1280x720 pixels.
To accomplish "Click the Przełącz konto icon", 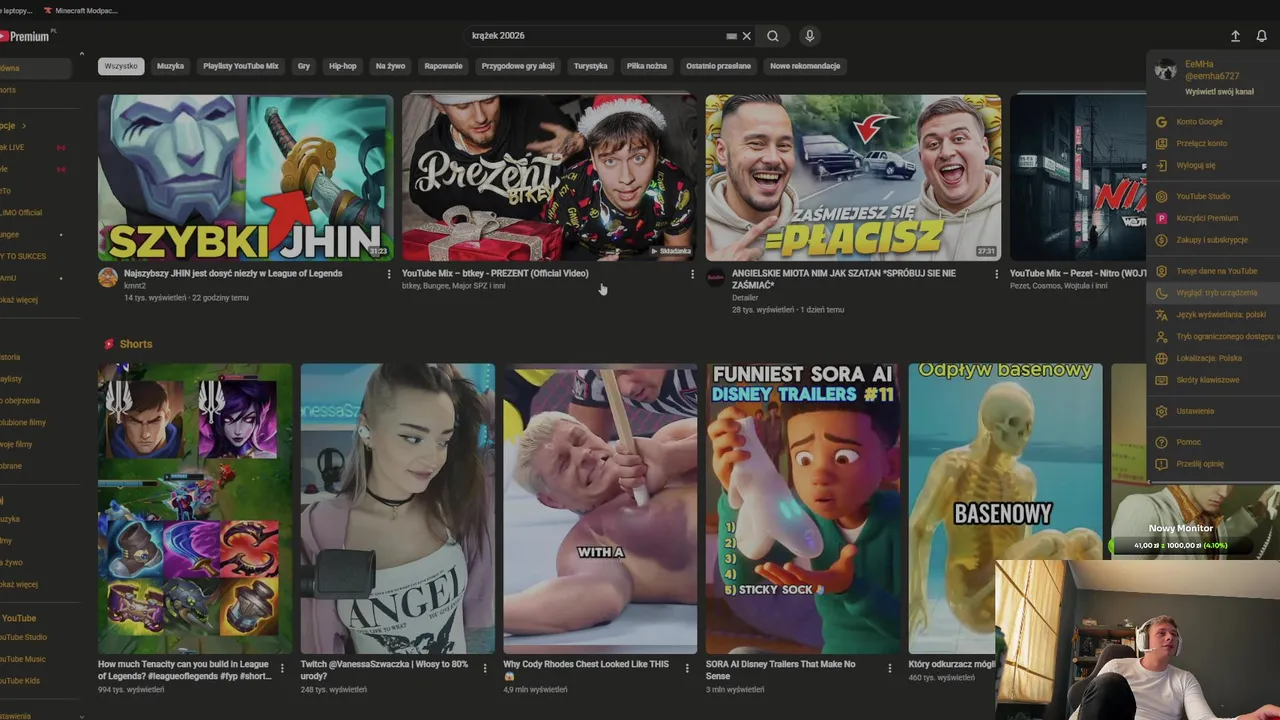I will [1161, 143].
